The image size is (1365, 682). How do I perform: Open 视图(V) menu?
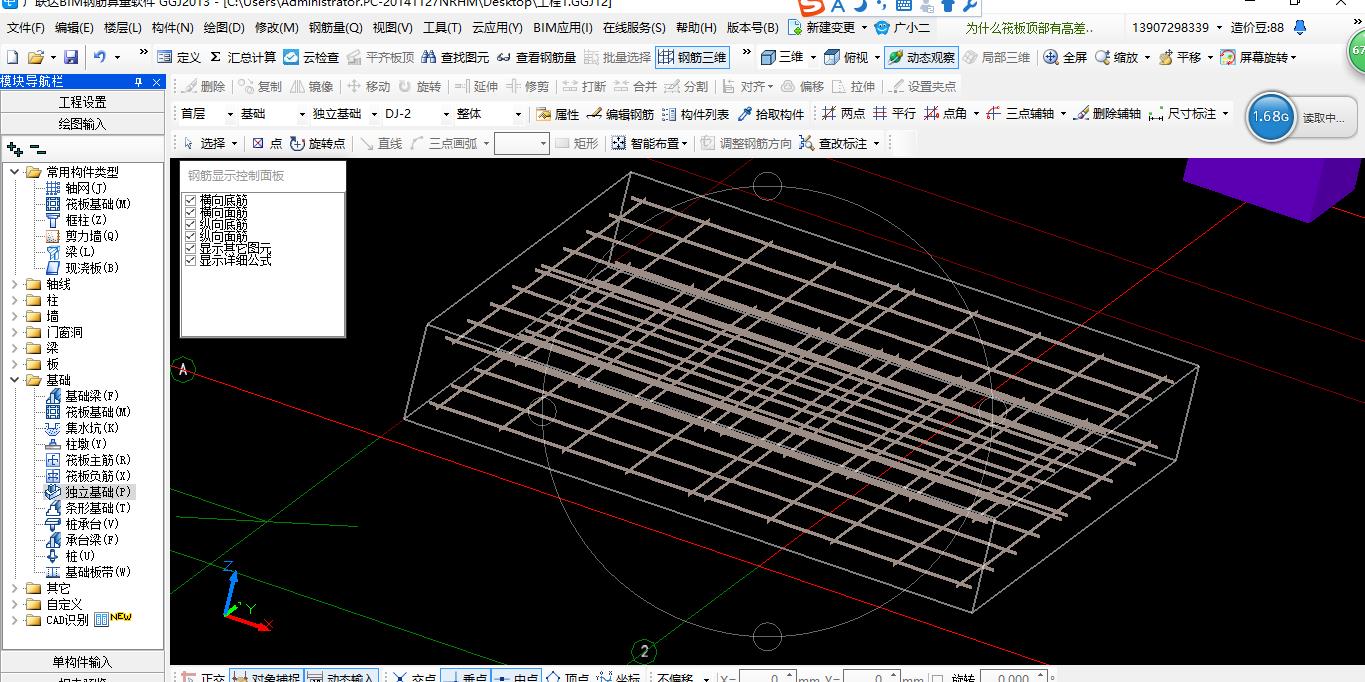click(x=392, y=28)
